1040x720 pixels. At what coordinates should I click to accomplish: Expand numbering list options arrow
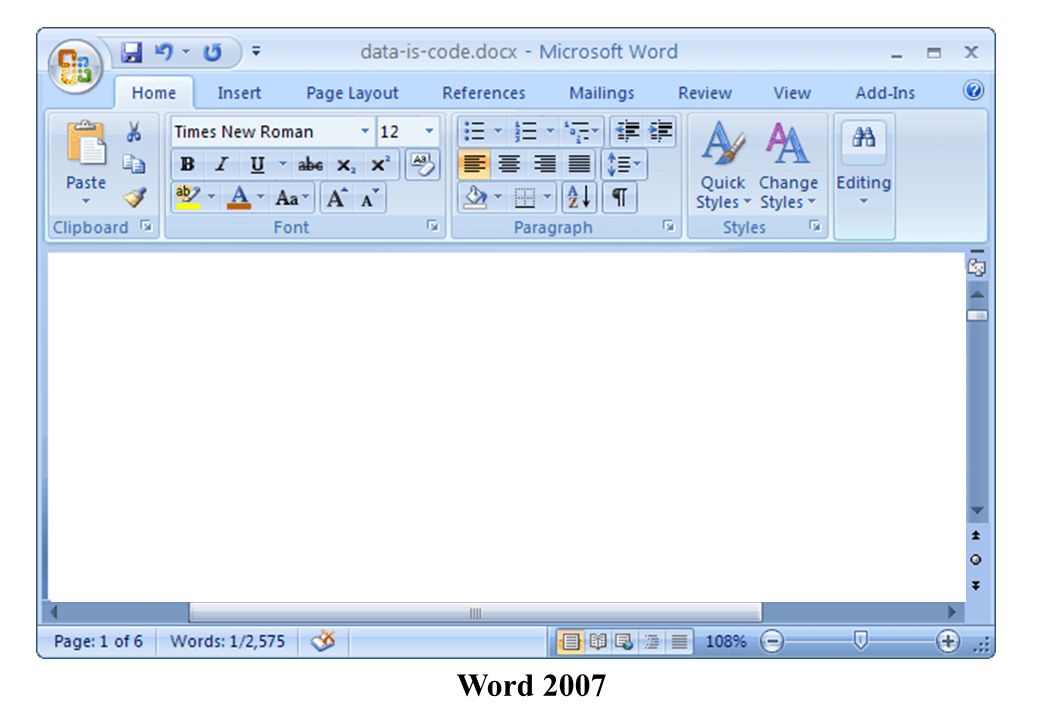(549, 131)
